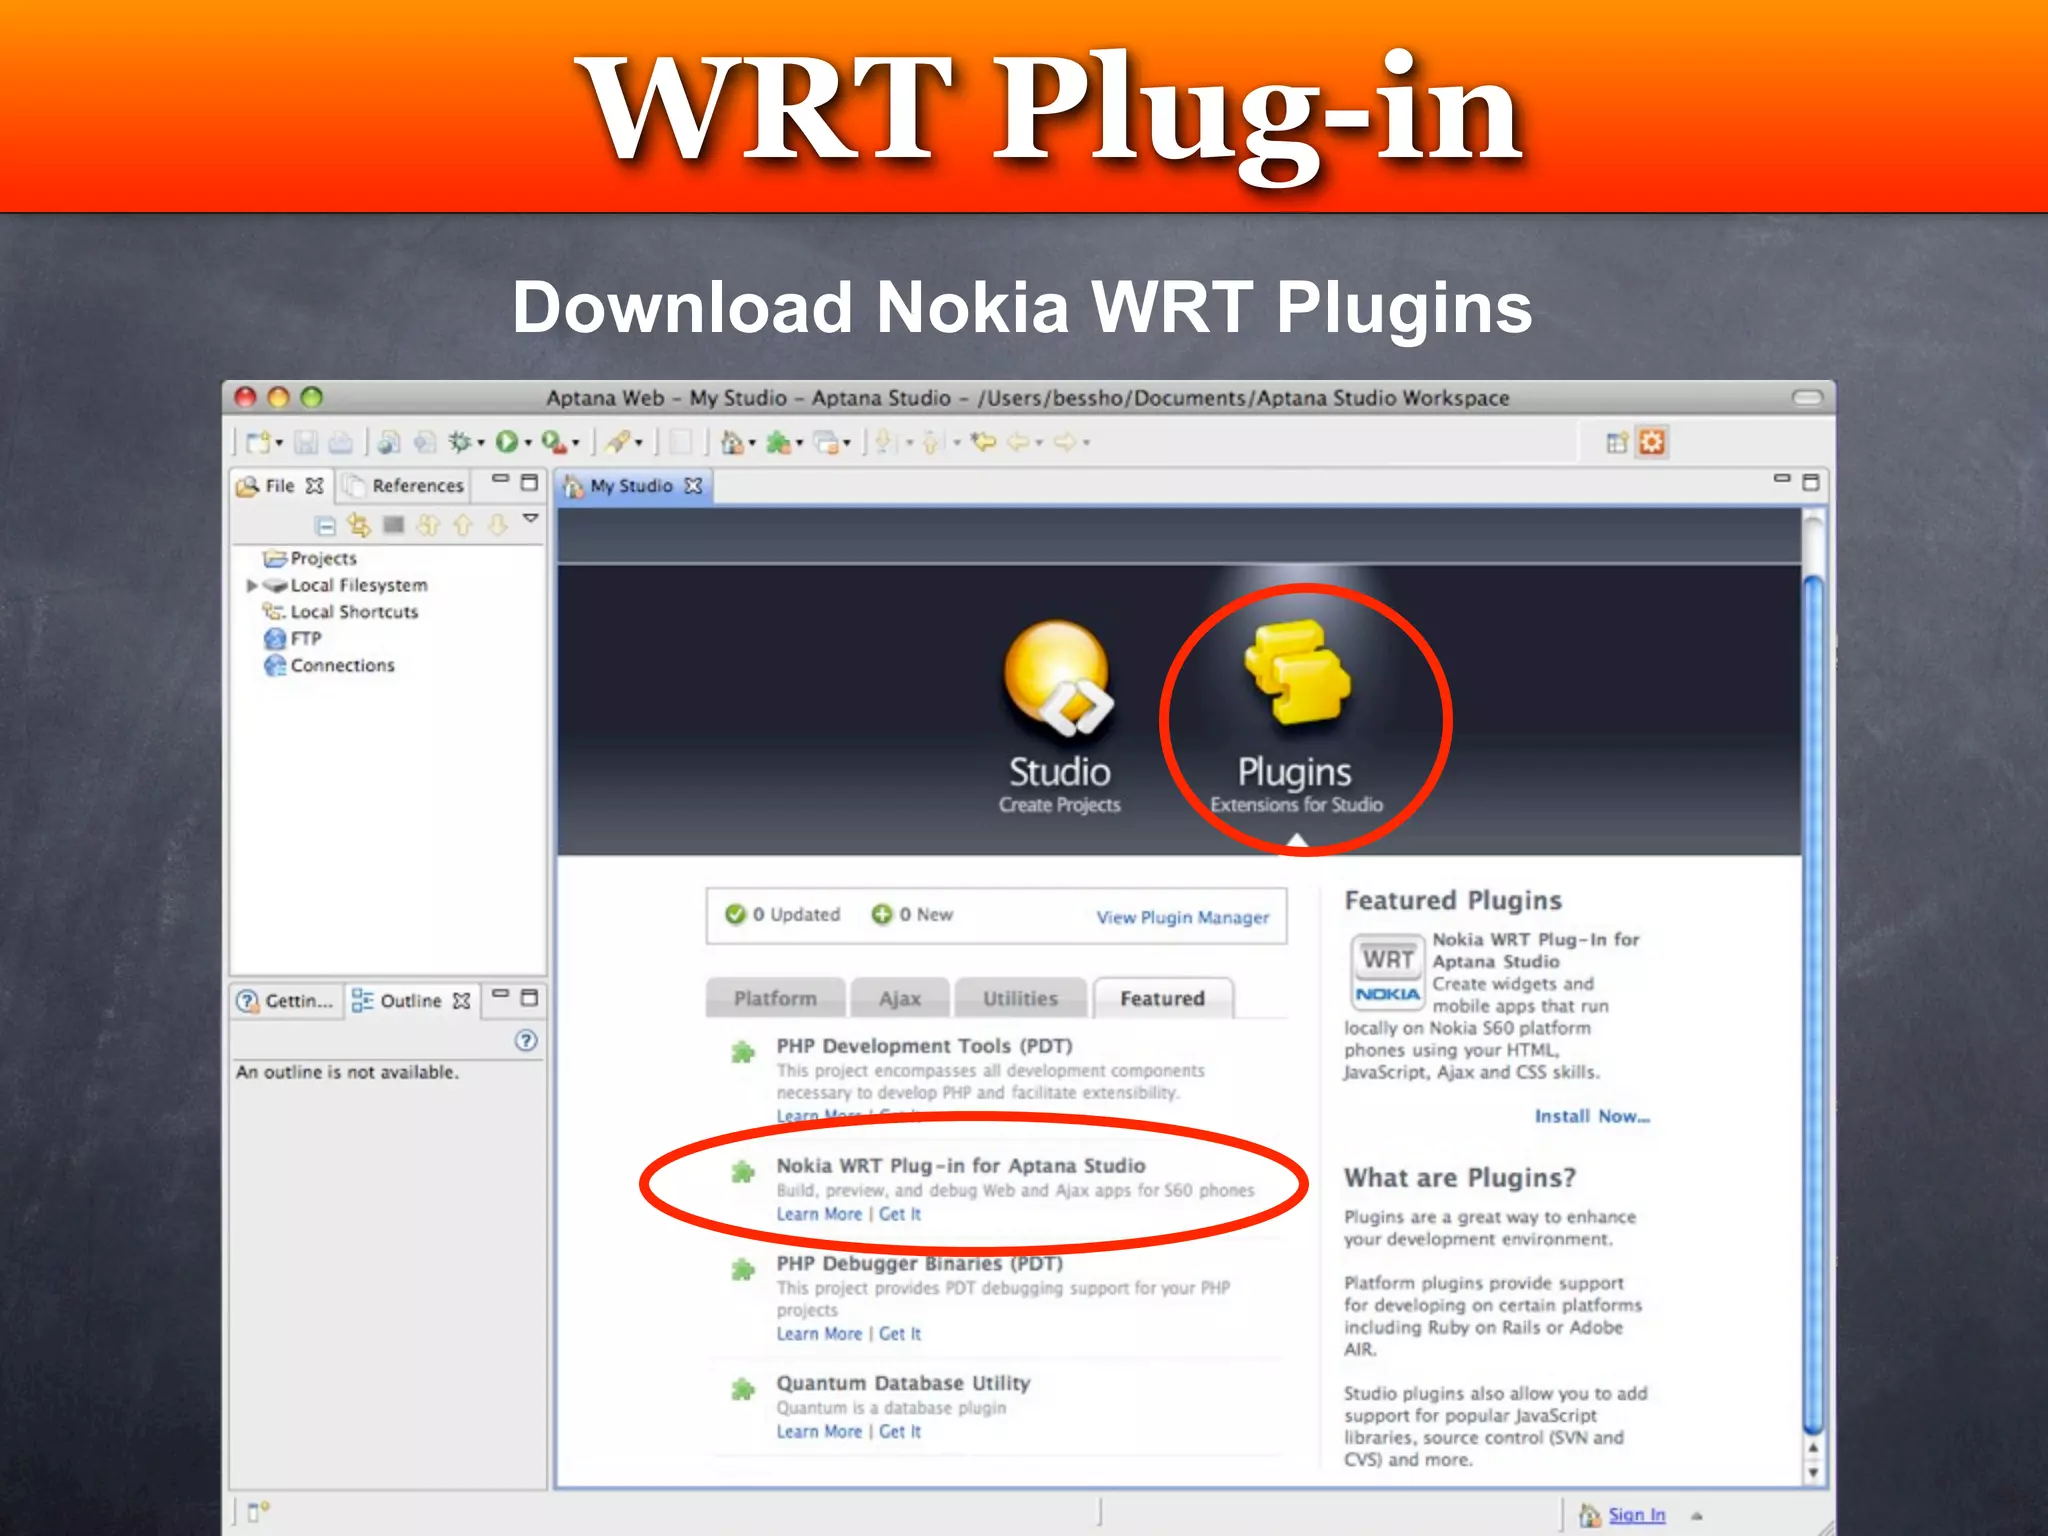Screen dimensions: 2048x1536
Task: Click the New file wizard toolbar icon
Action: [x=258, y=442]
